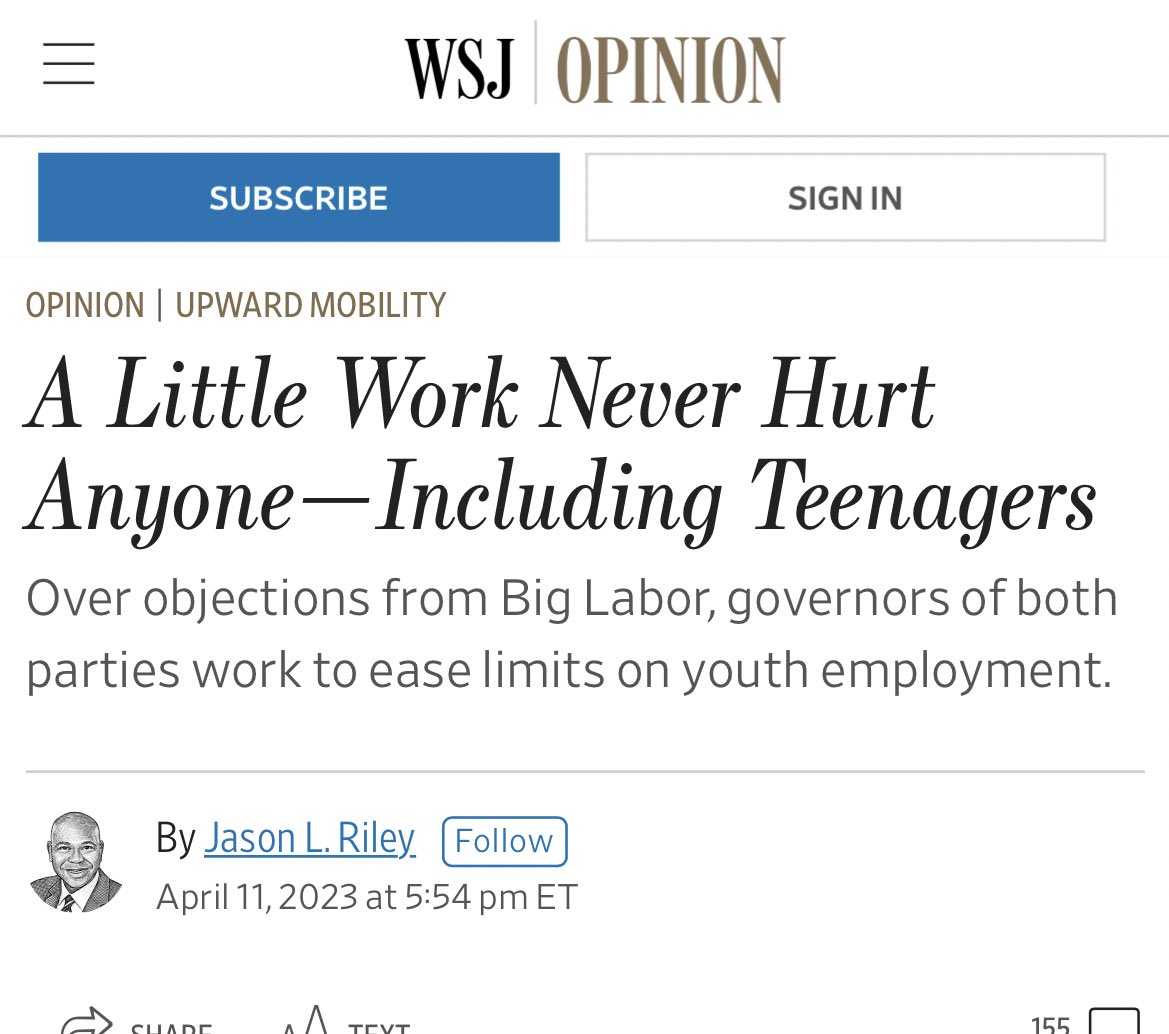The width and height of the screenshot is (1169, 1034).
Task: Open the comments bubble icon
Action: click(x=1115, y=1021)
